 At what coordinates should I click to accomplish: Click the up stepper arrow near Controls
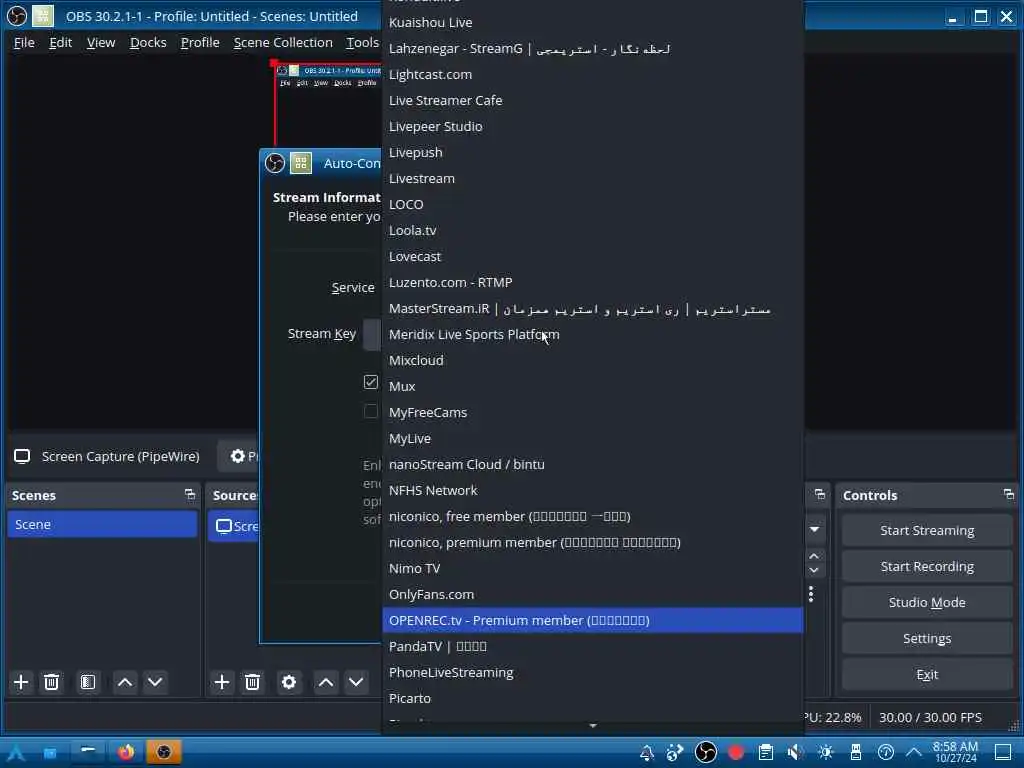(x=814, y=556)
